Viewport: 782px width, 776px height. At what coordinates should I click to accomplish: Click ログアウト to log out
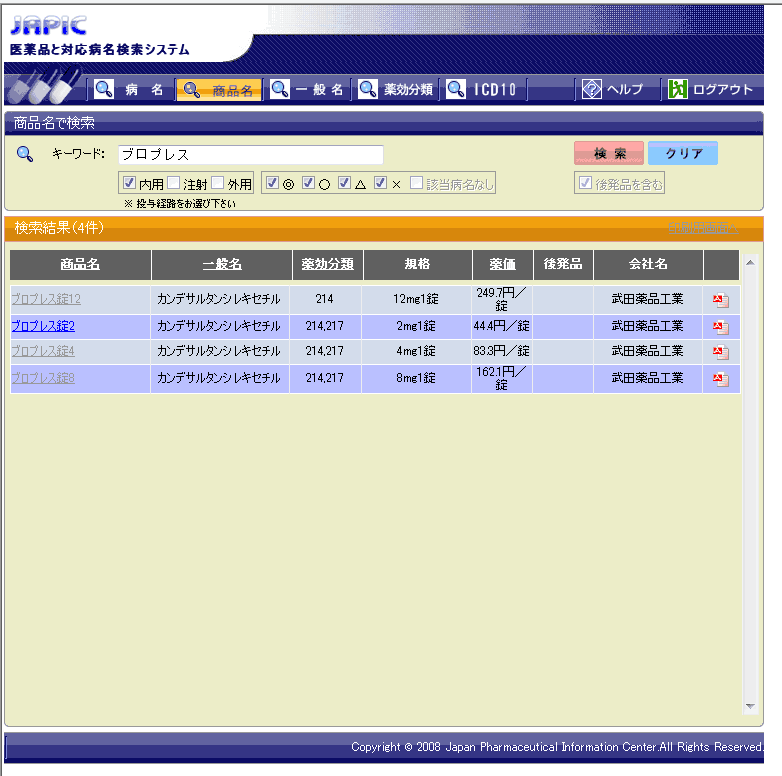[x=711, y=89]
